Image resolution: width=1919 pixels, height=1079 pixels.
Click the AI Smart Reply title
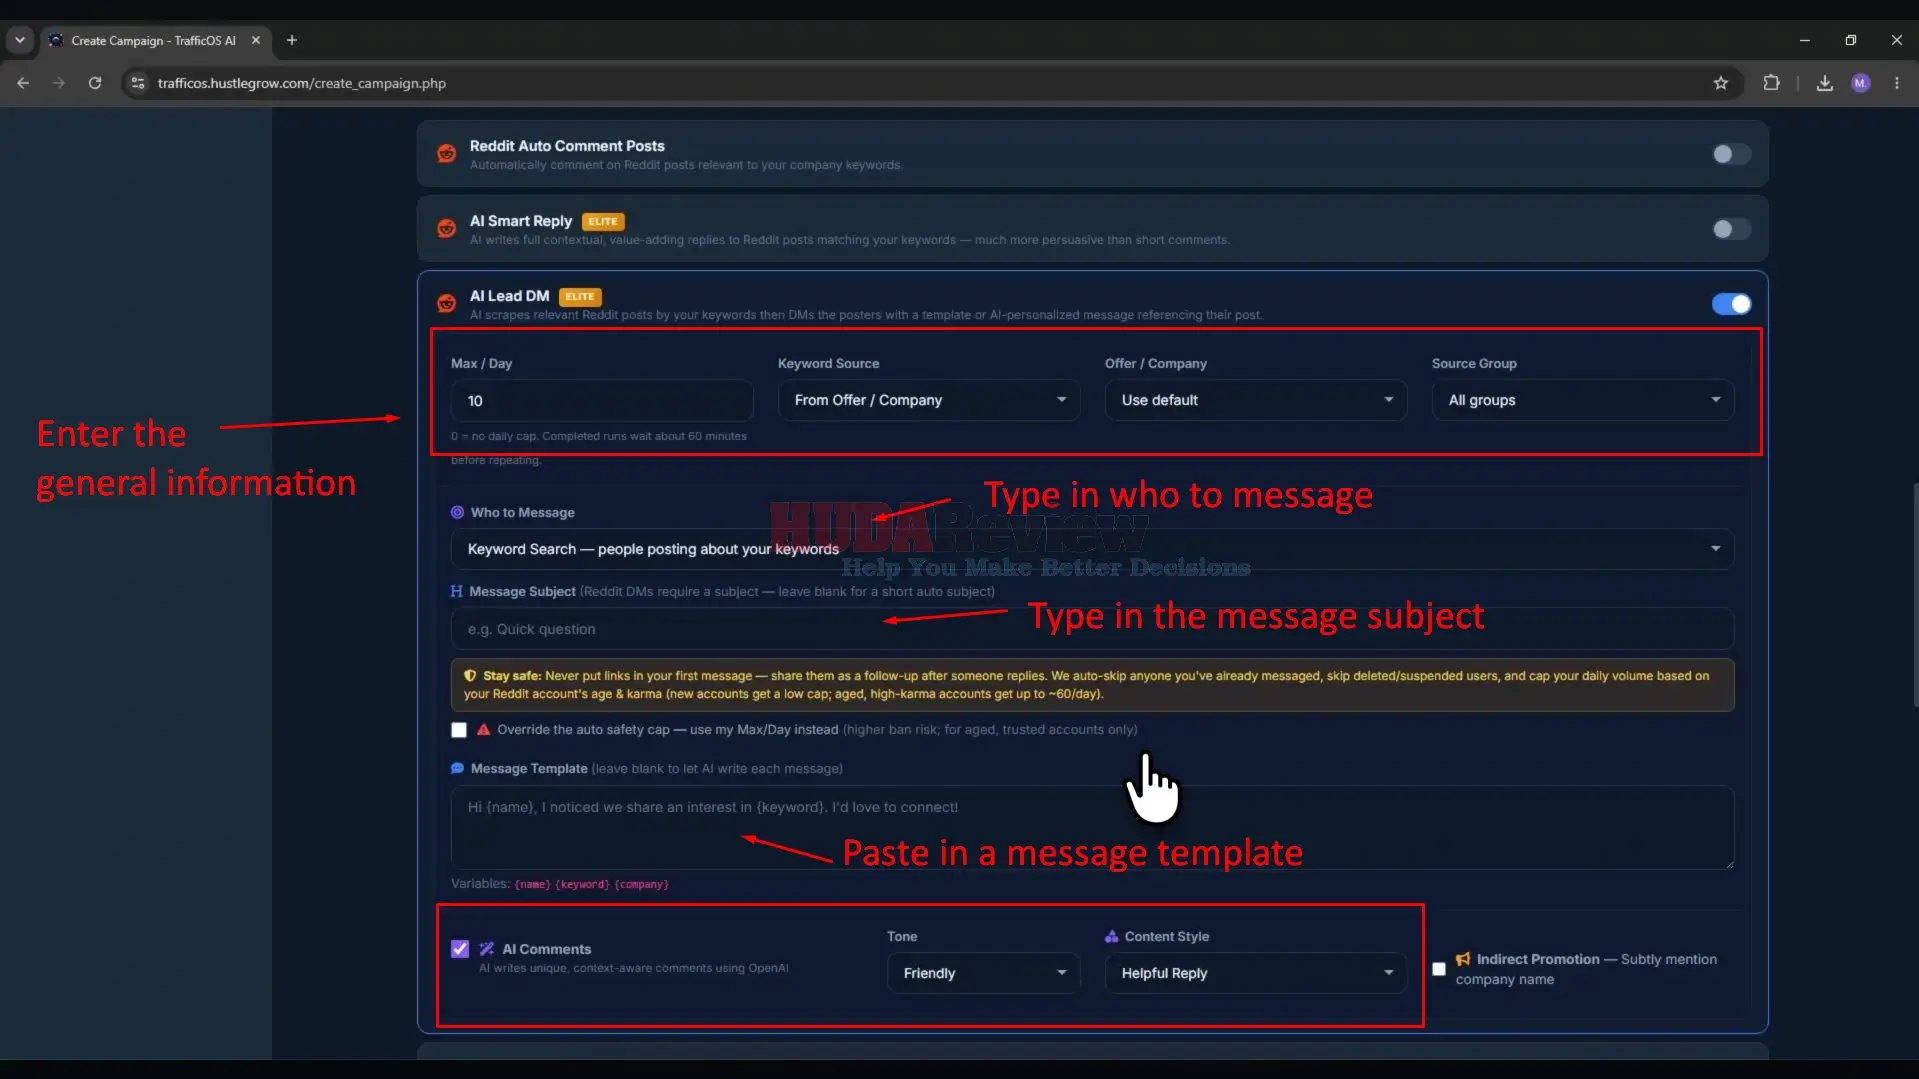(x=521, y=221)
